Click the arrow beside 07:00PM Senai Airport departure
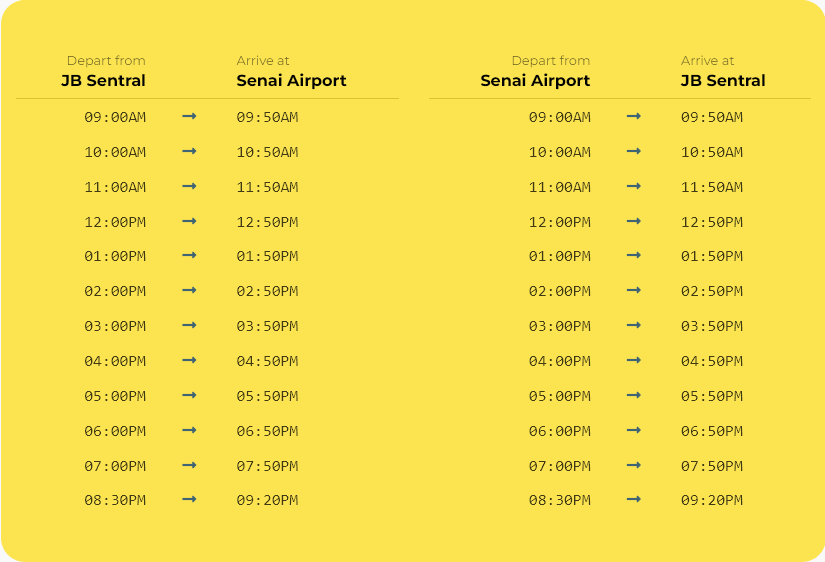Screen dimensions: 825x562 pyautogui.click(x=634, y=465)
